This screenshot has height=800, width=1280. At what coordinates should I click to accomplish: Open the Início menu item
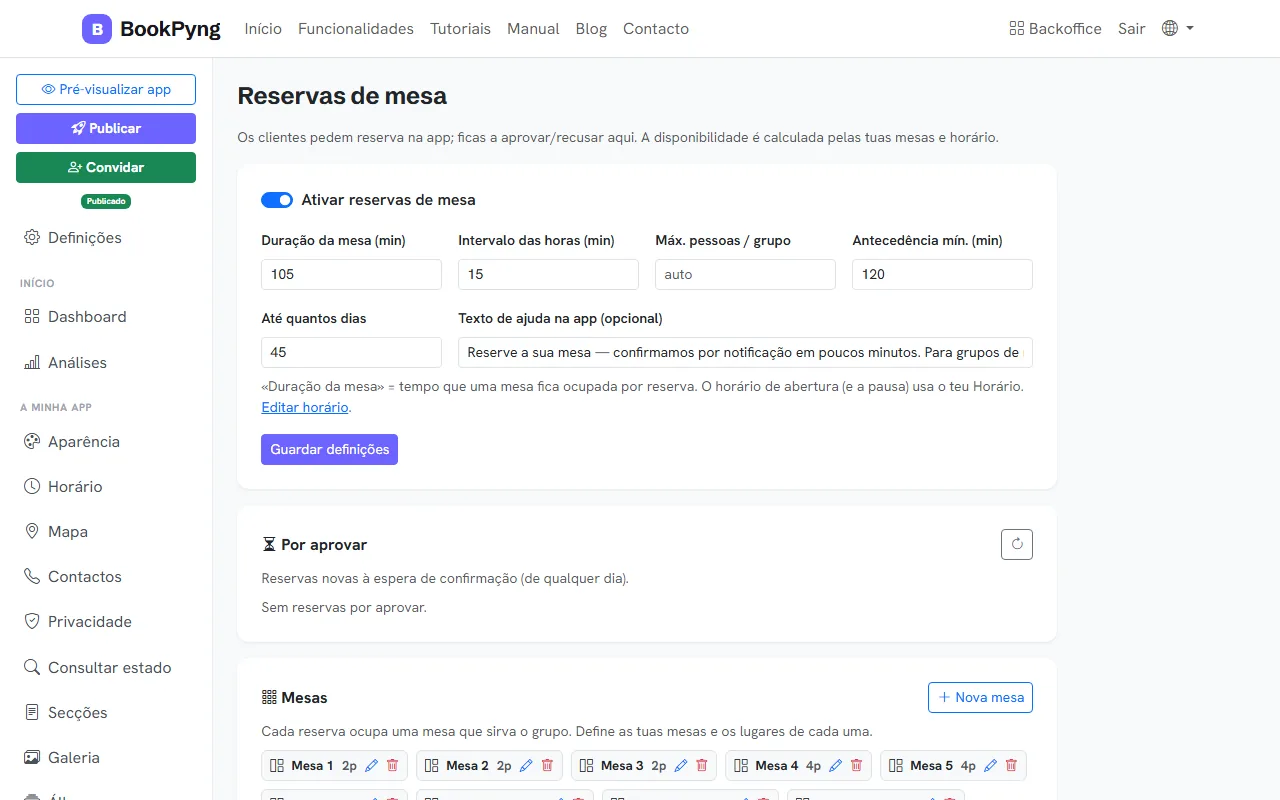click(x=263, y=29)
